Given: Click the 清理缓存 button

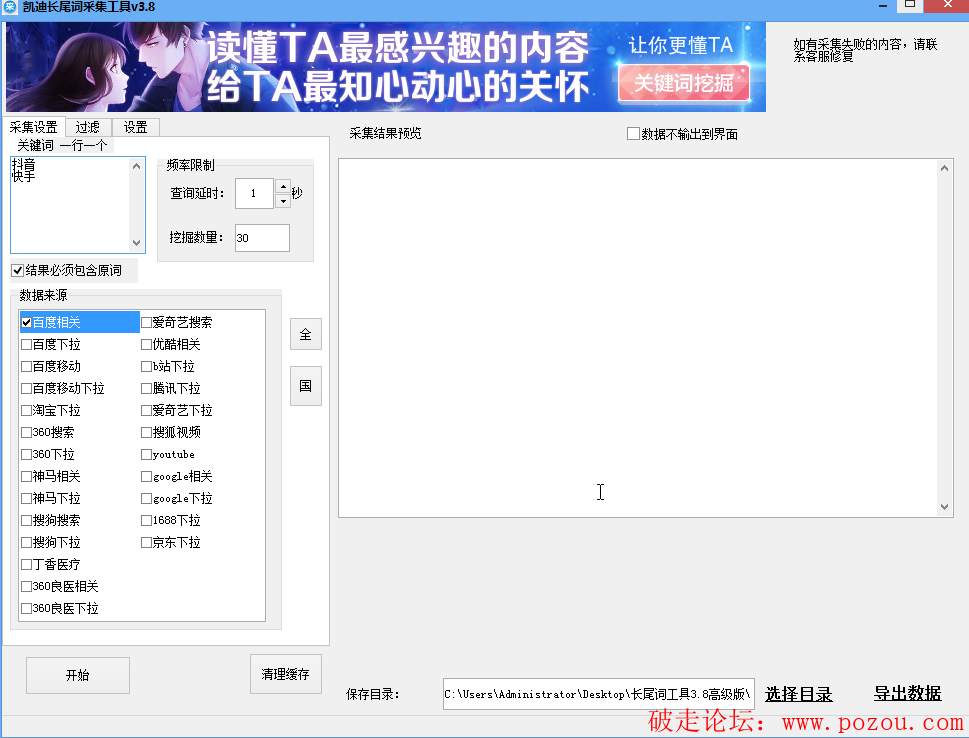Looking at the screenshot, I should pyautogui.click(x=285, y=674).
